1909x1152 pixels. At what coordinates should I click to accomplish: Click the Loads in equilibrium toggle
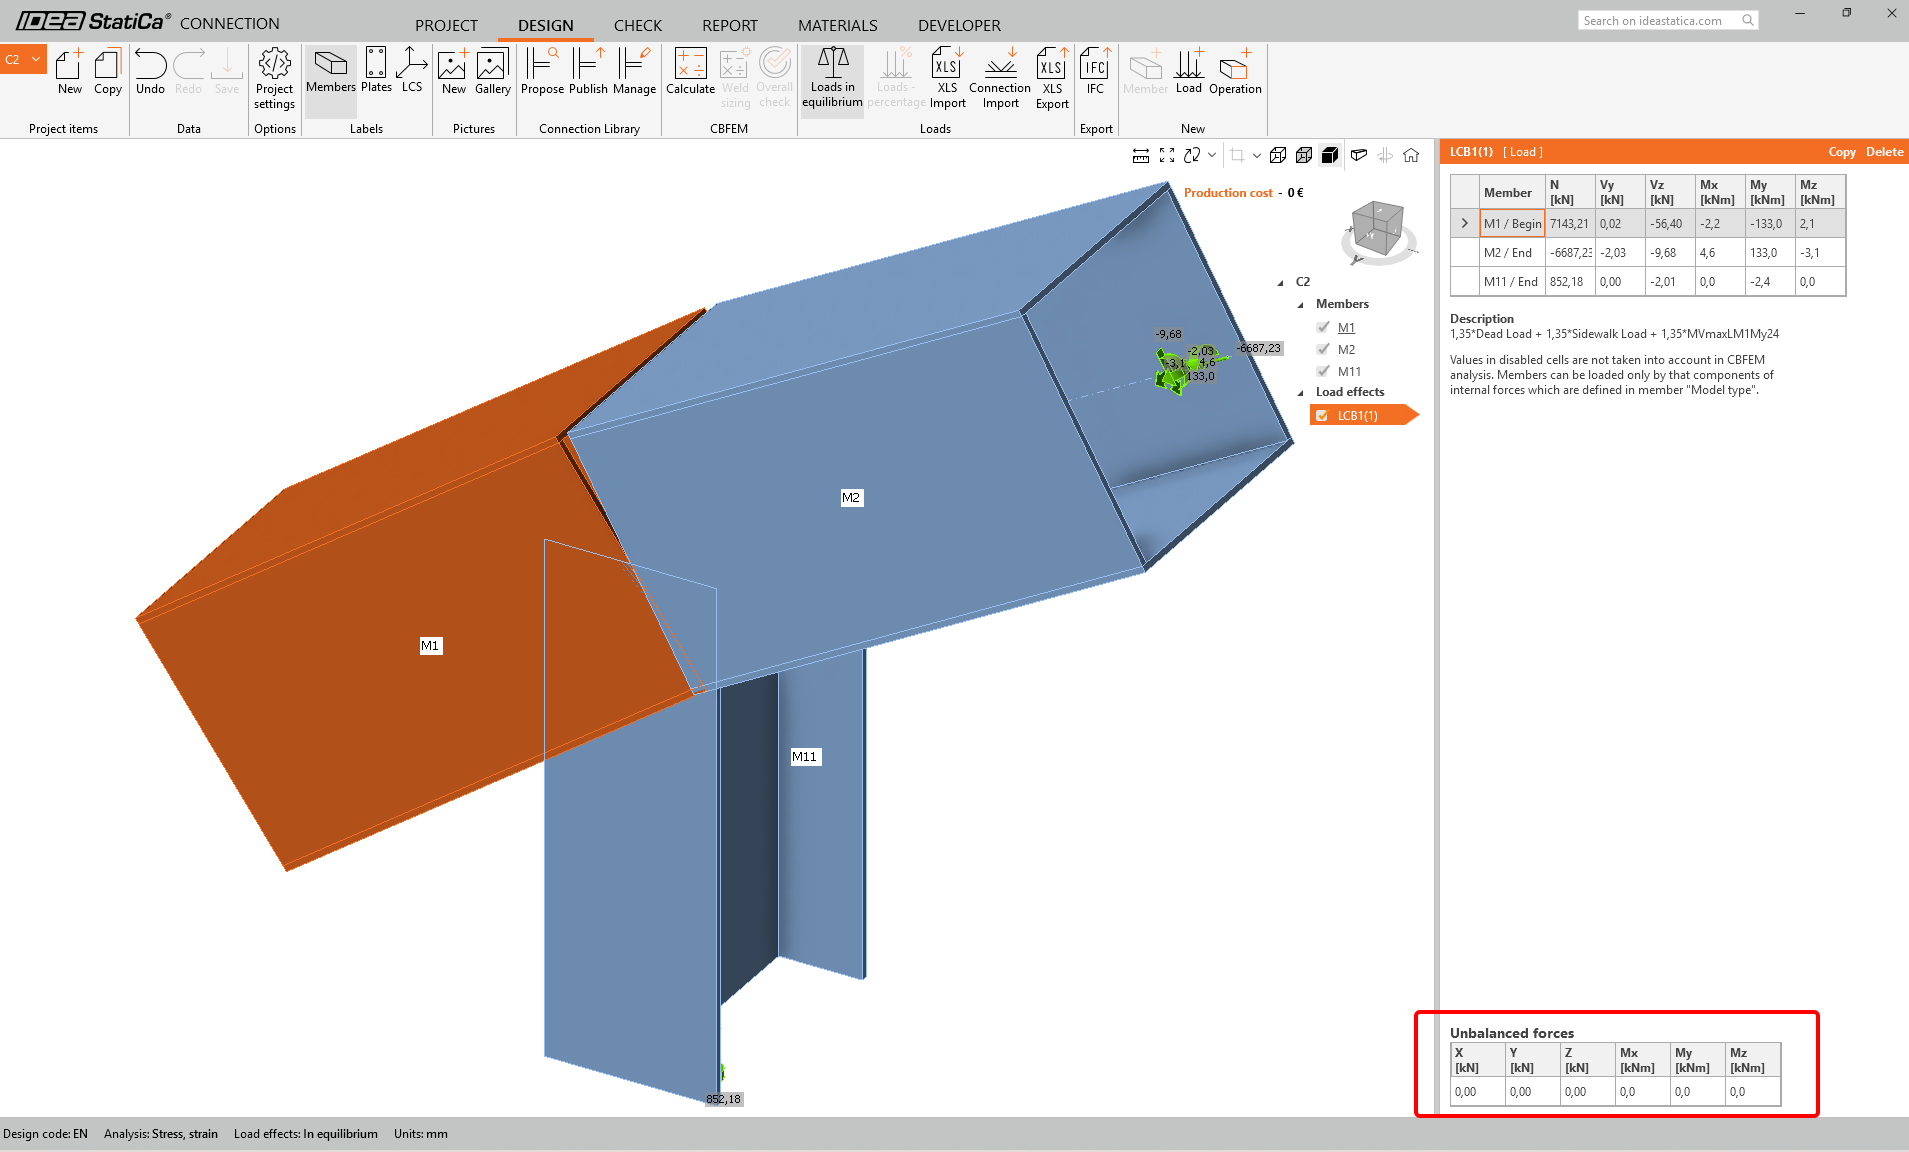(x=832, y=77)
